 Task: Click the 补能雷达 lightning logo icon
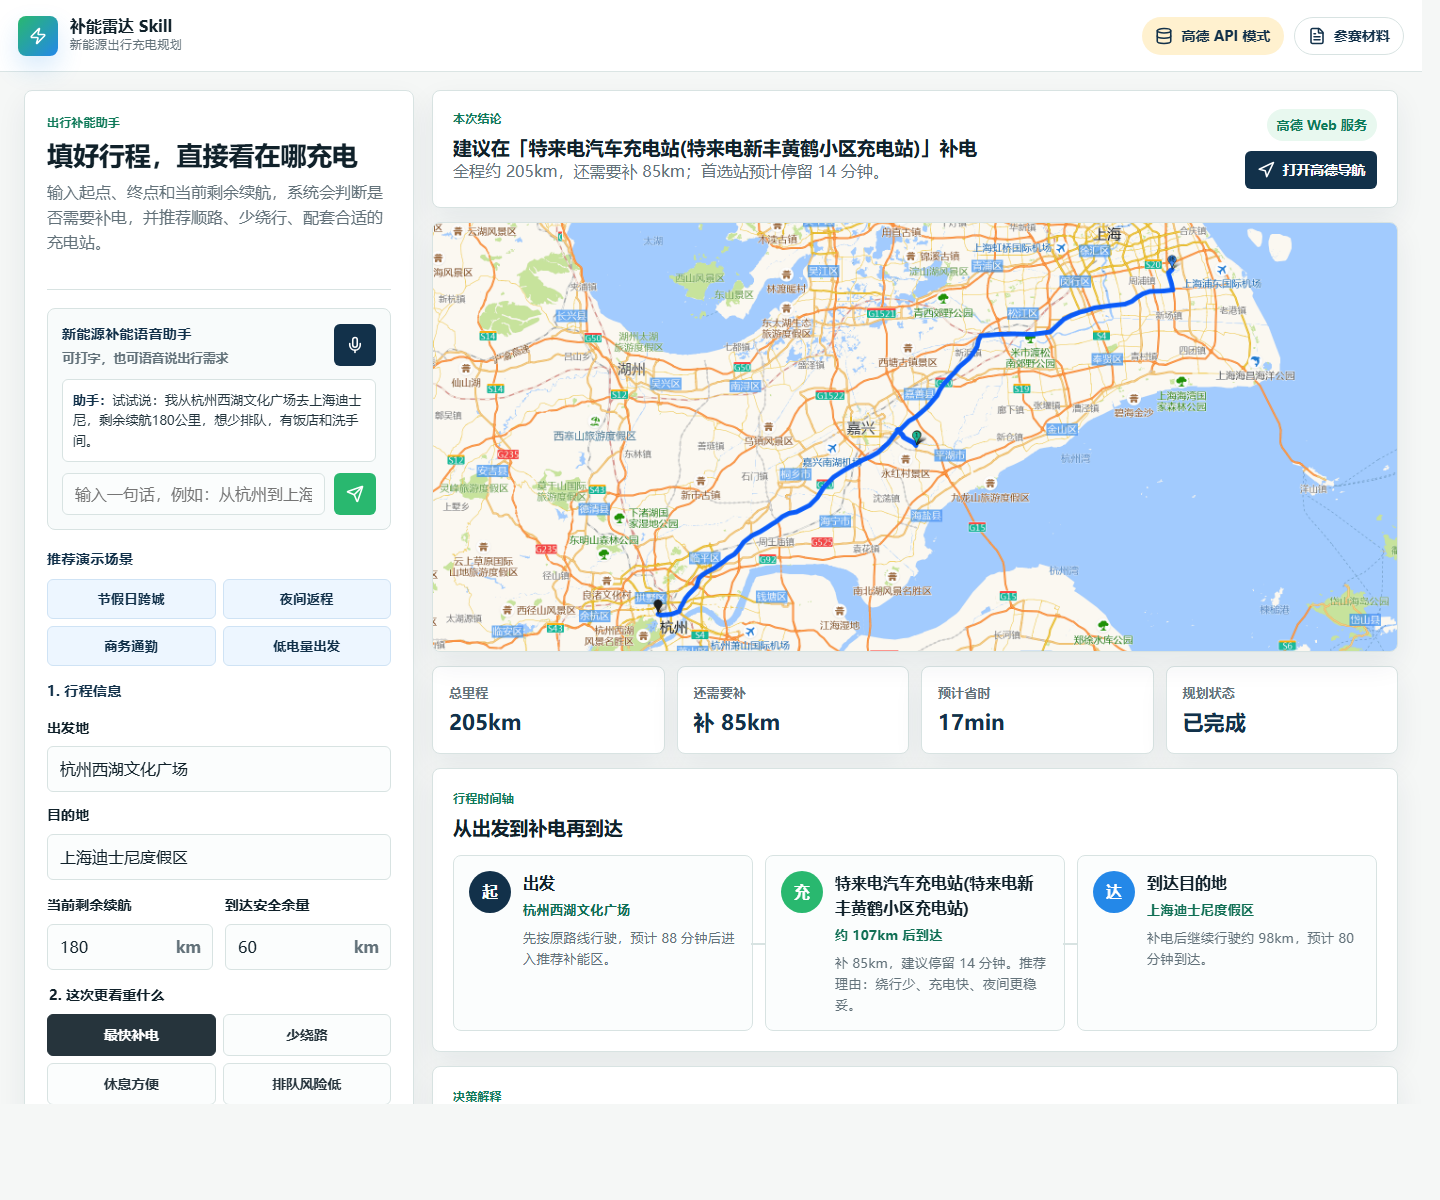click(38, 36)
